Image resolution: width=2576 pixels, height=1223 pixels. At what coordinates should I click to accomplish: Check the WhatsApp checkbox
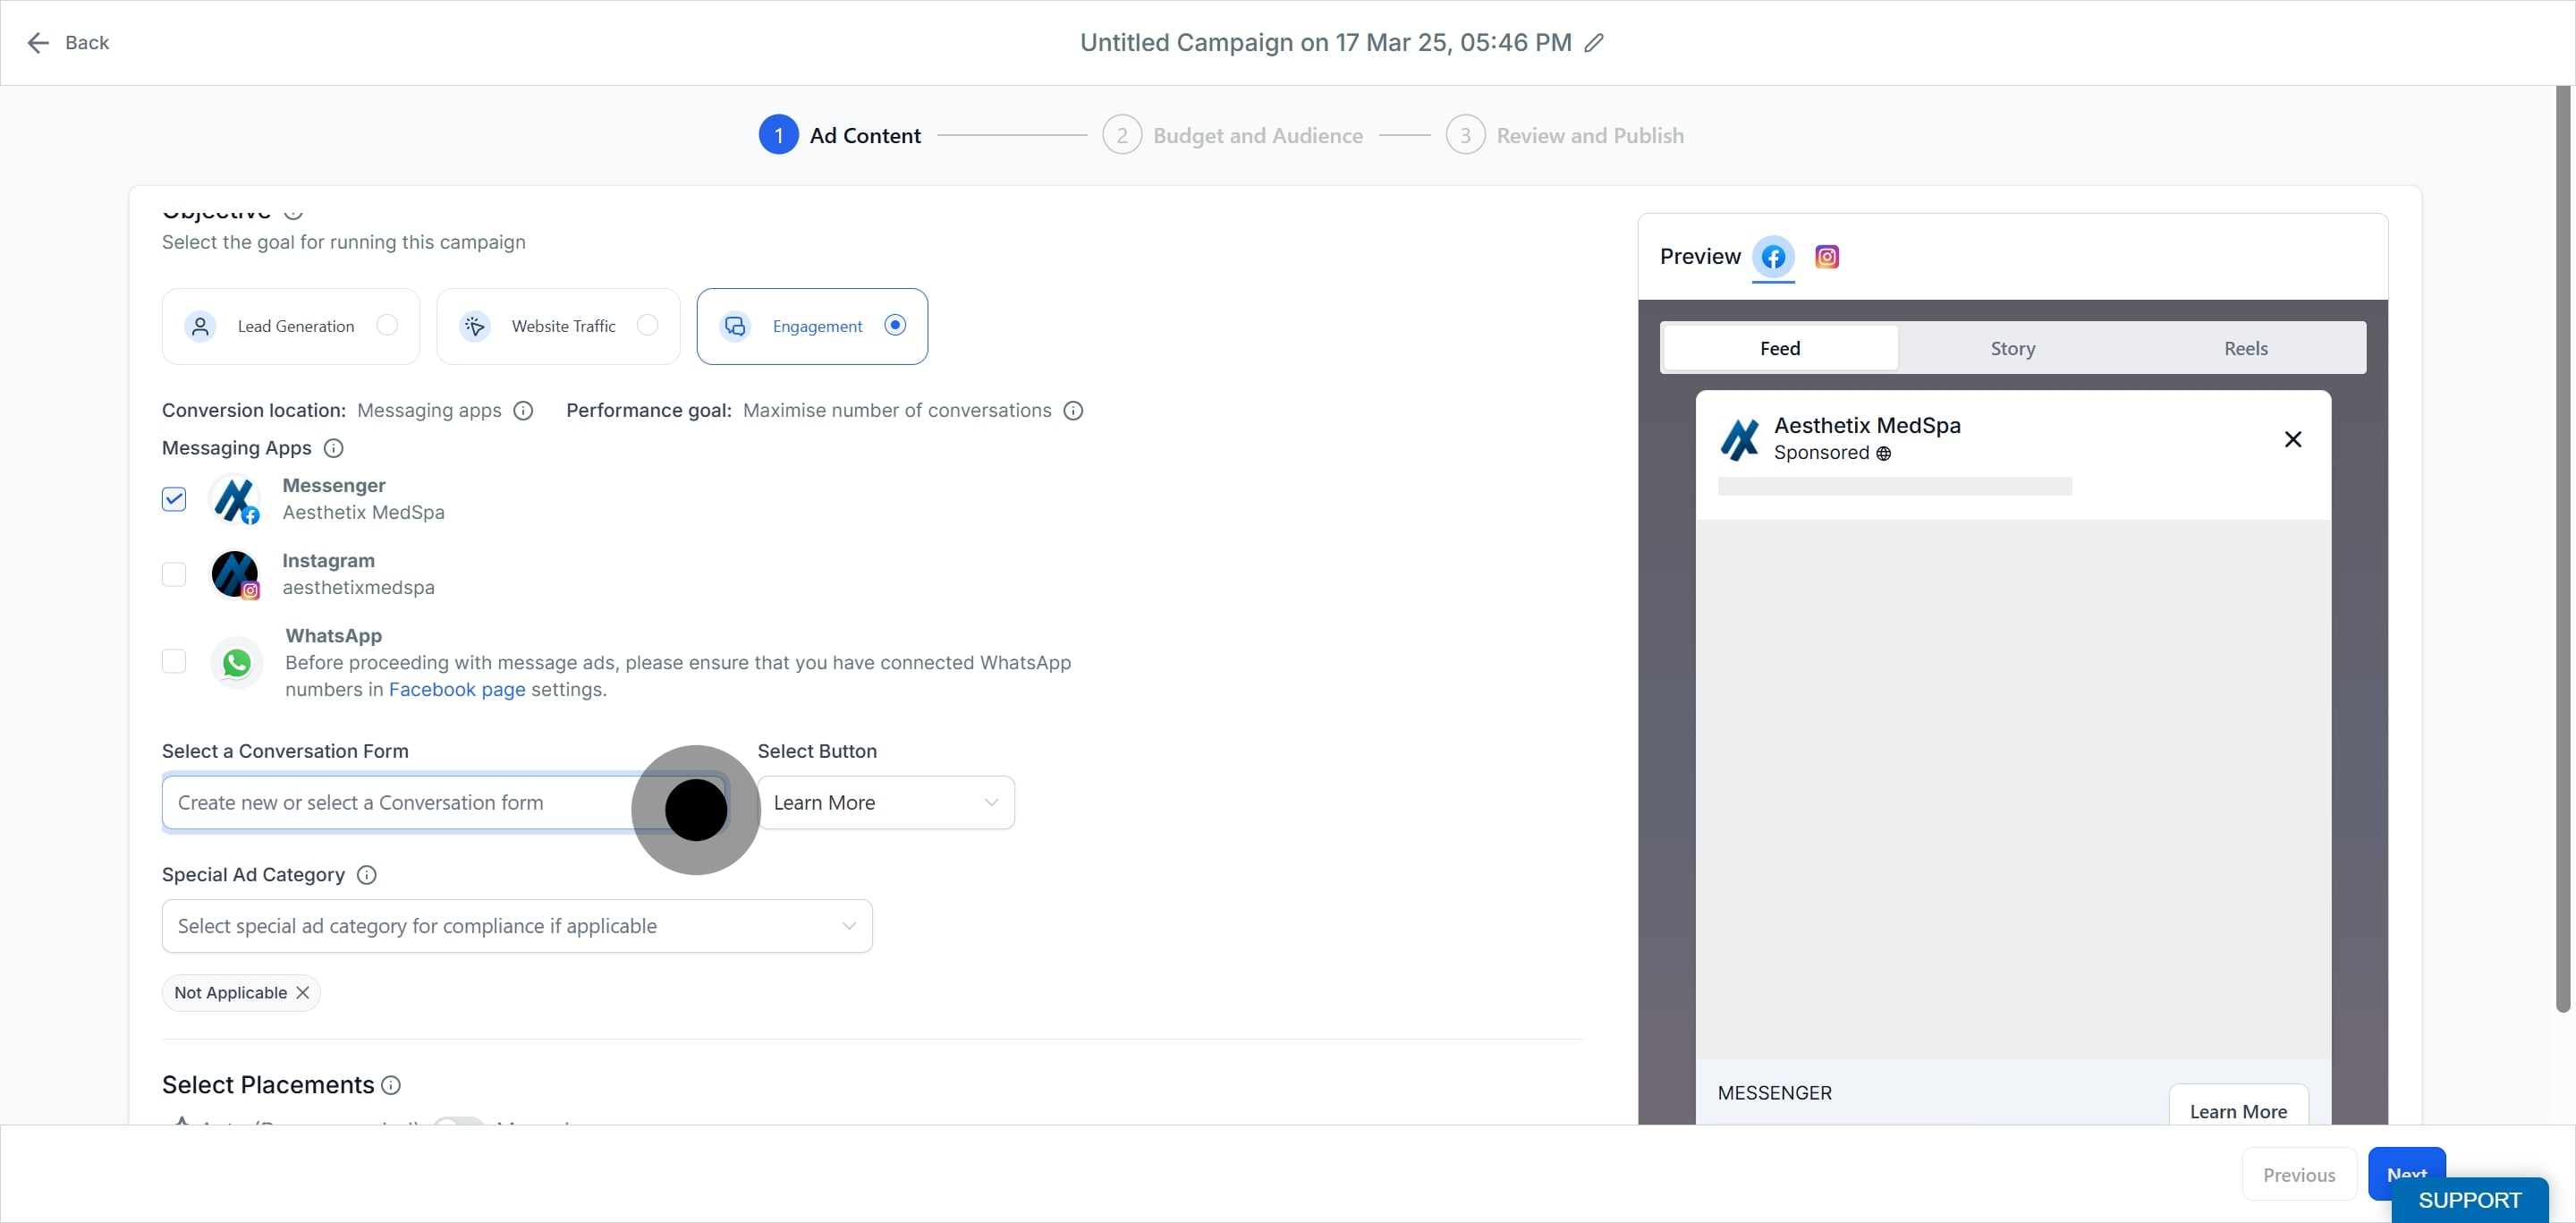tap(174, 661)
